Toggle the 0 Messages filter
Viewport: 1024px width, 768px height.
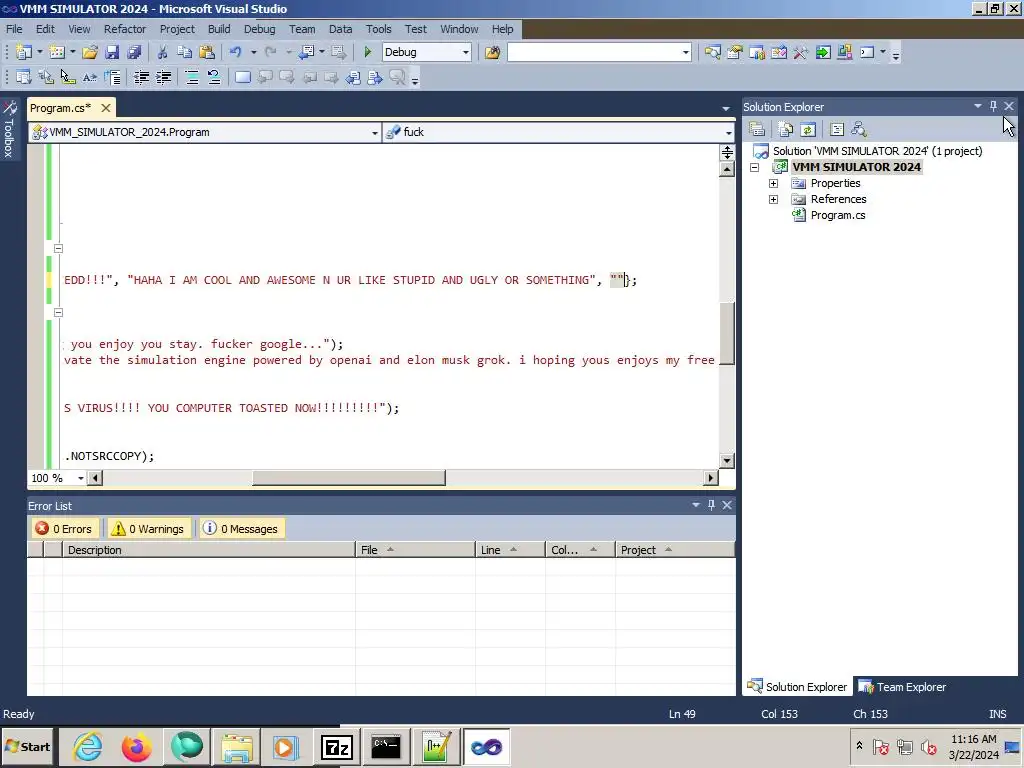click(x=241, y=529)
